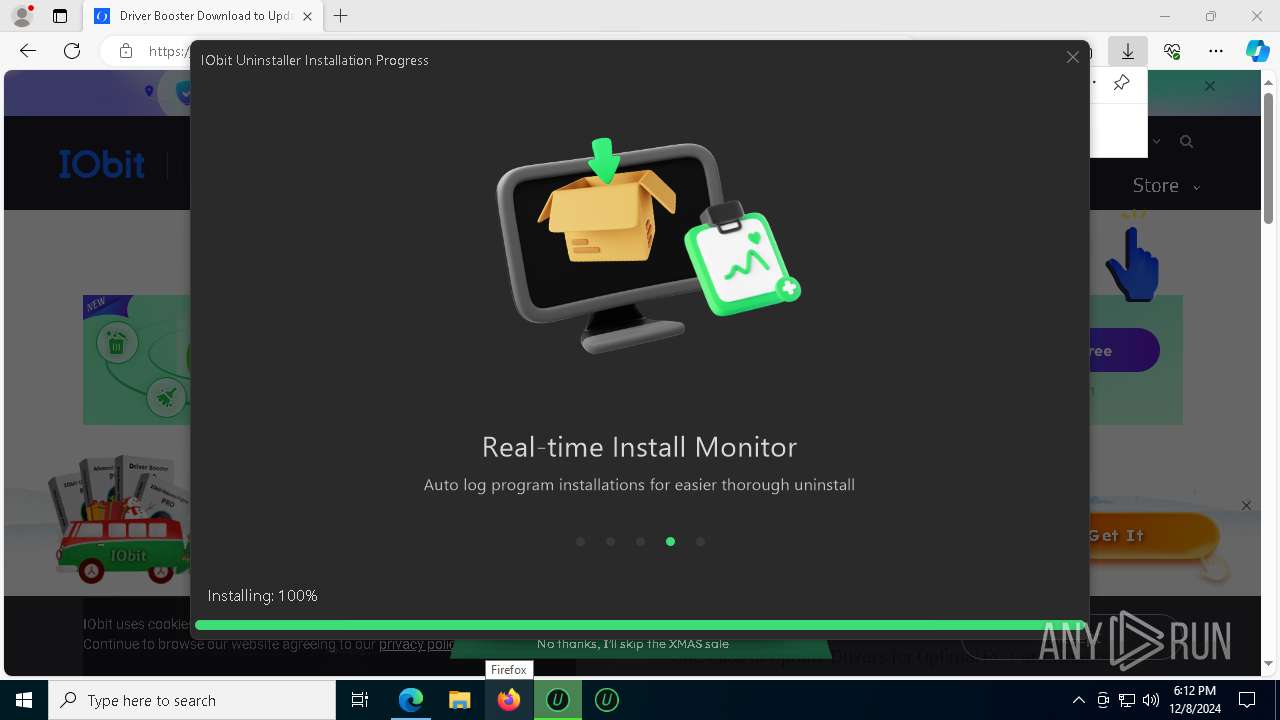Click the Edge browser profile icon
This screenshot has width=1280, height=720.
coord(22,16)
